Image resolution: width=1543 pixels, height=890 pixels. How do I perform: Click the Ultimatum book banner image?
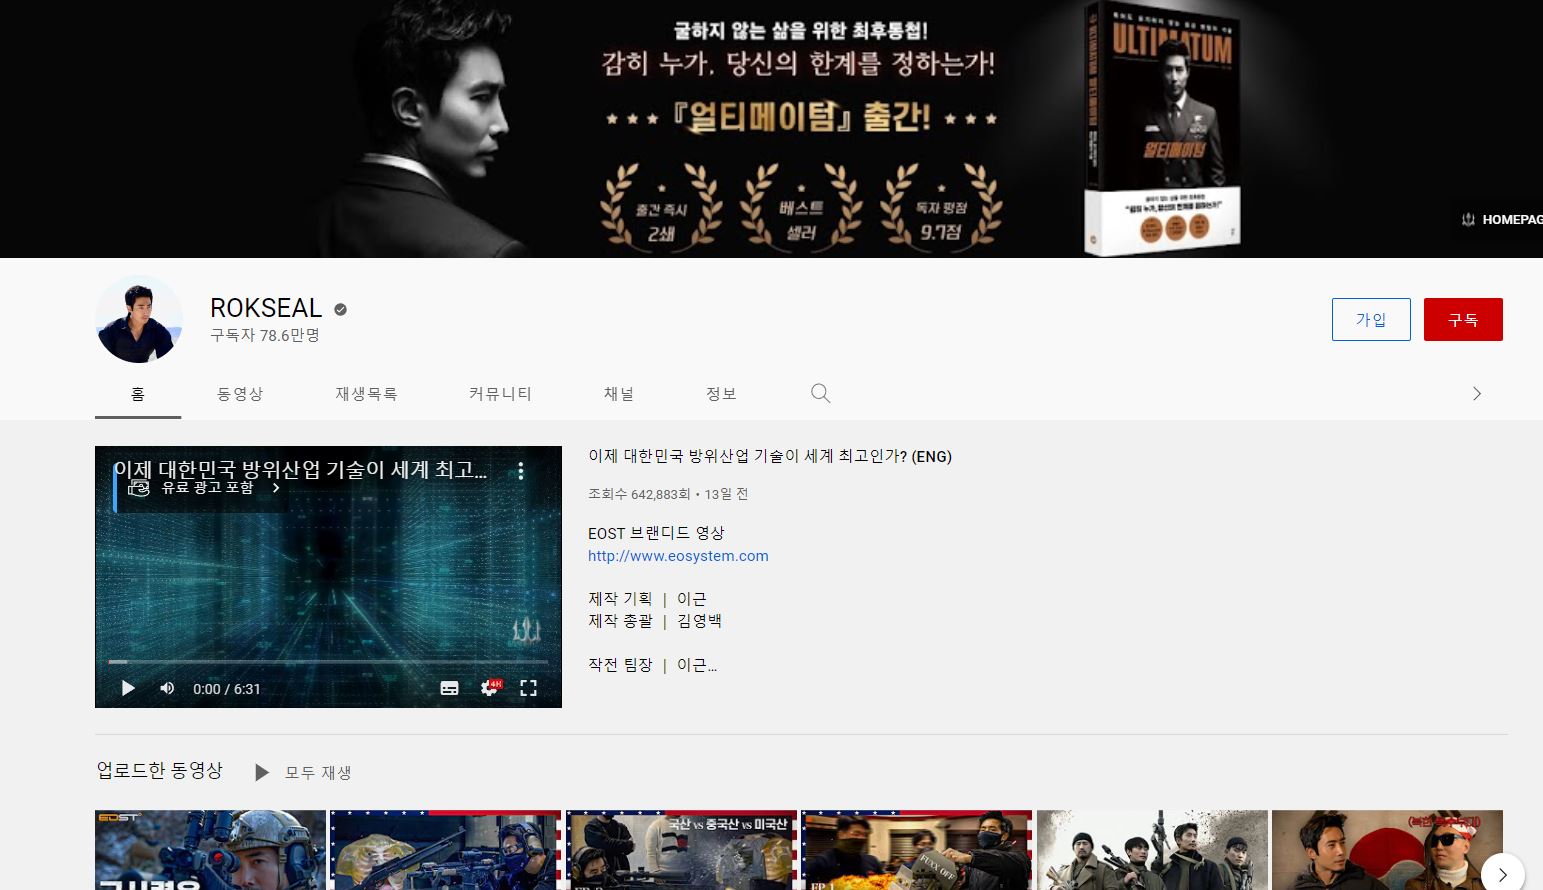[1163, 129]
